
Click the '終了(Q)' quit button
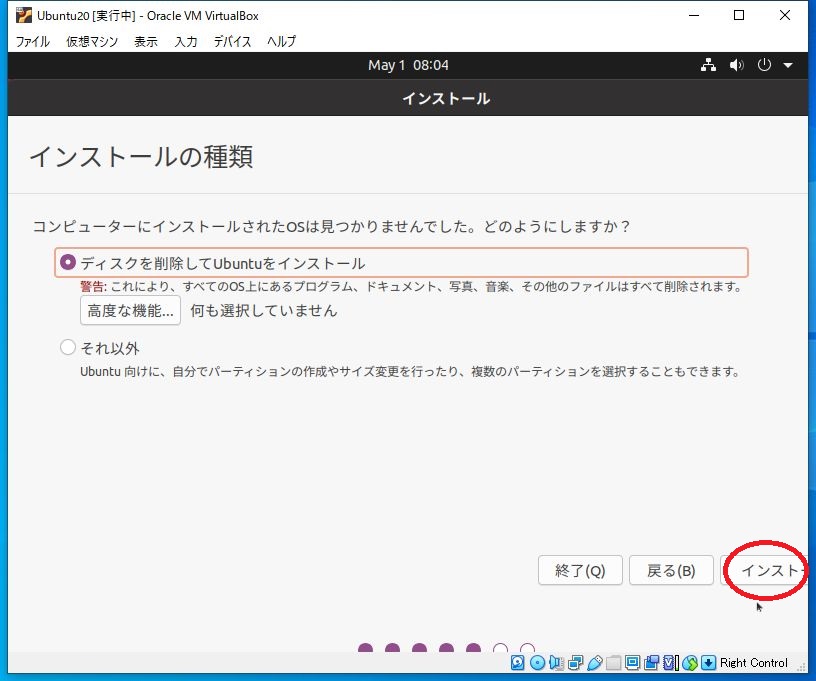(x=580, y=570)
